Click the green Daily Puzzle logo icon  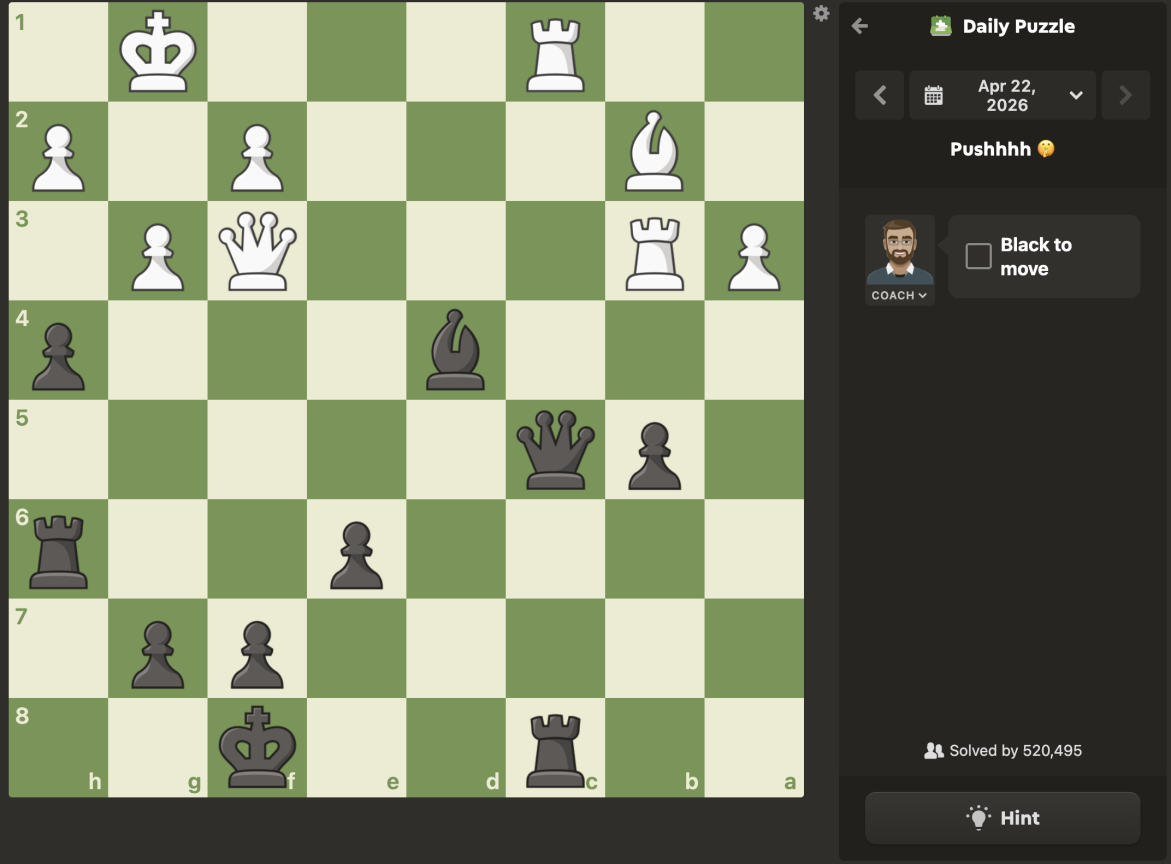pyautogui.click(x=940, y=26)
